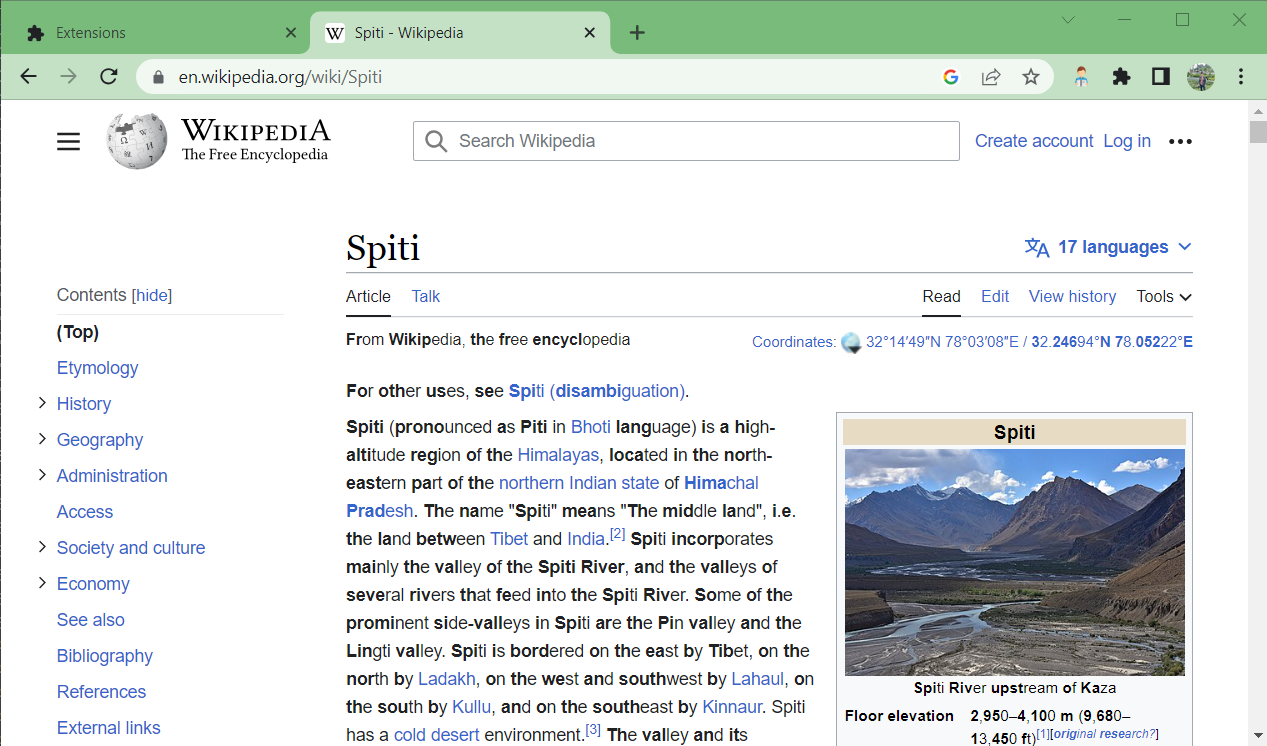Expand Society and culture section in contents
Image resolution: width=1267 pixels, height=746 pixels.
point(42,547)
